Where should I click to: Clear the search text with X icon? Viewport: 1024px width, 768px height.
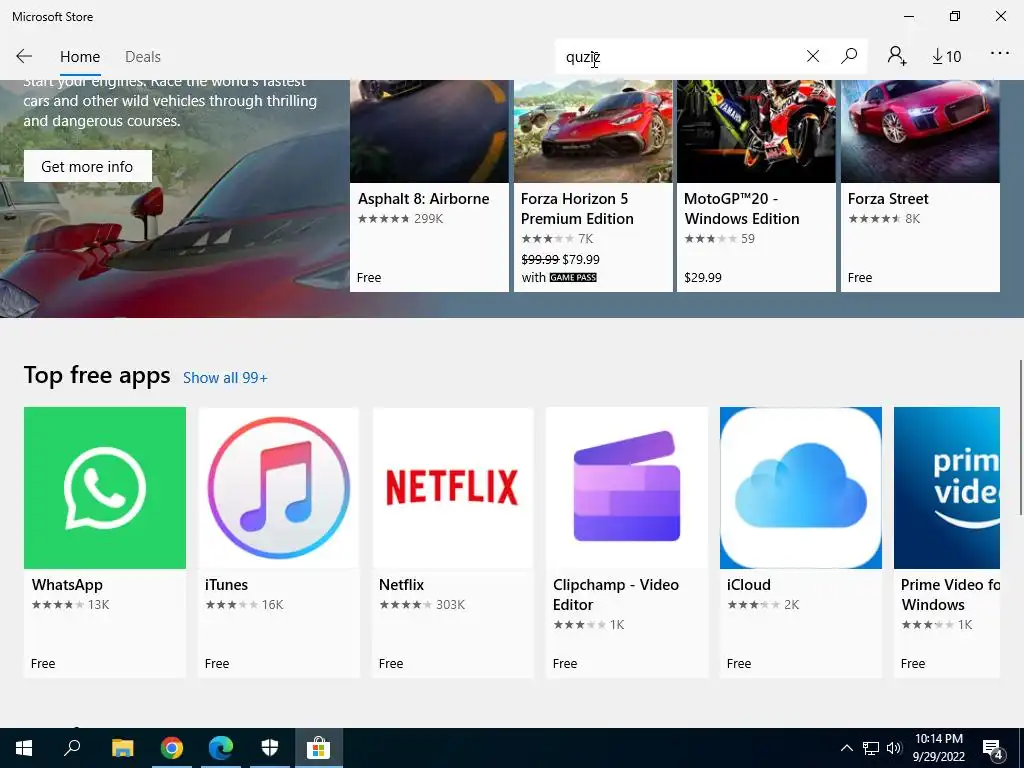click(812, 56)
